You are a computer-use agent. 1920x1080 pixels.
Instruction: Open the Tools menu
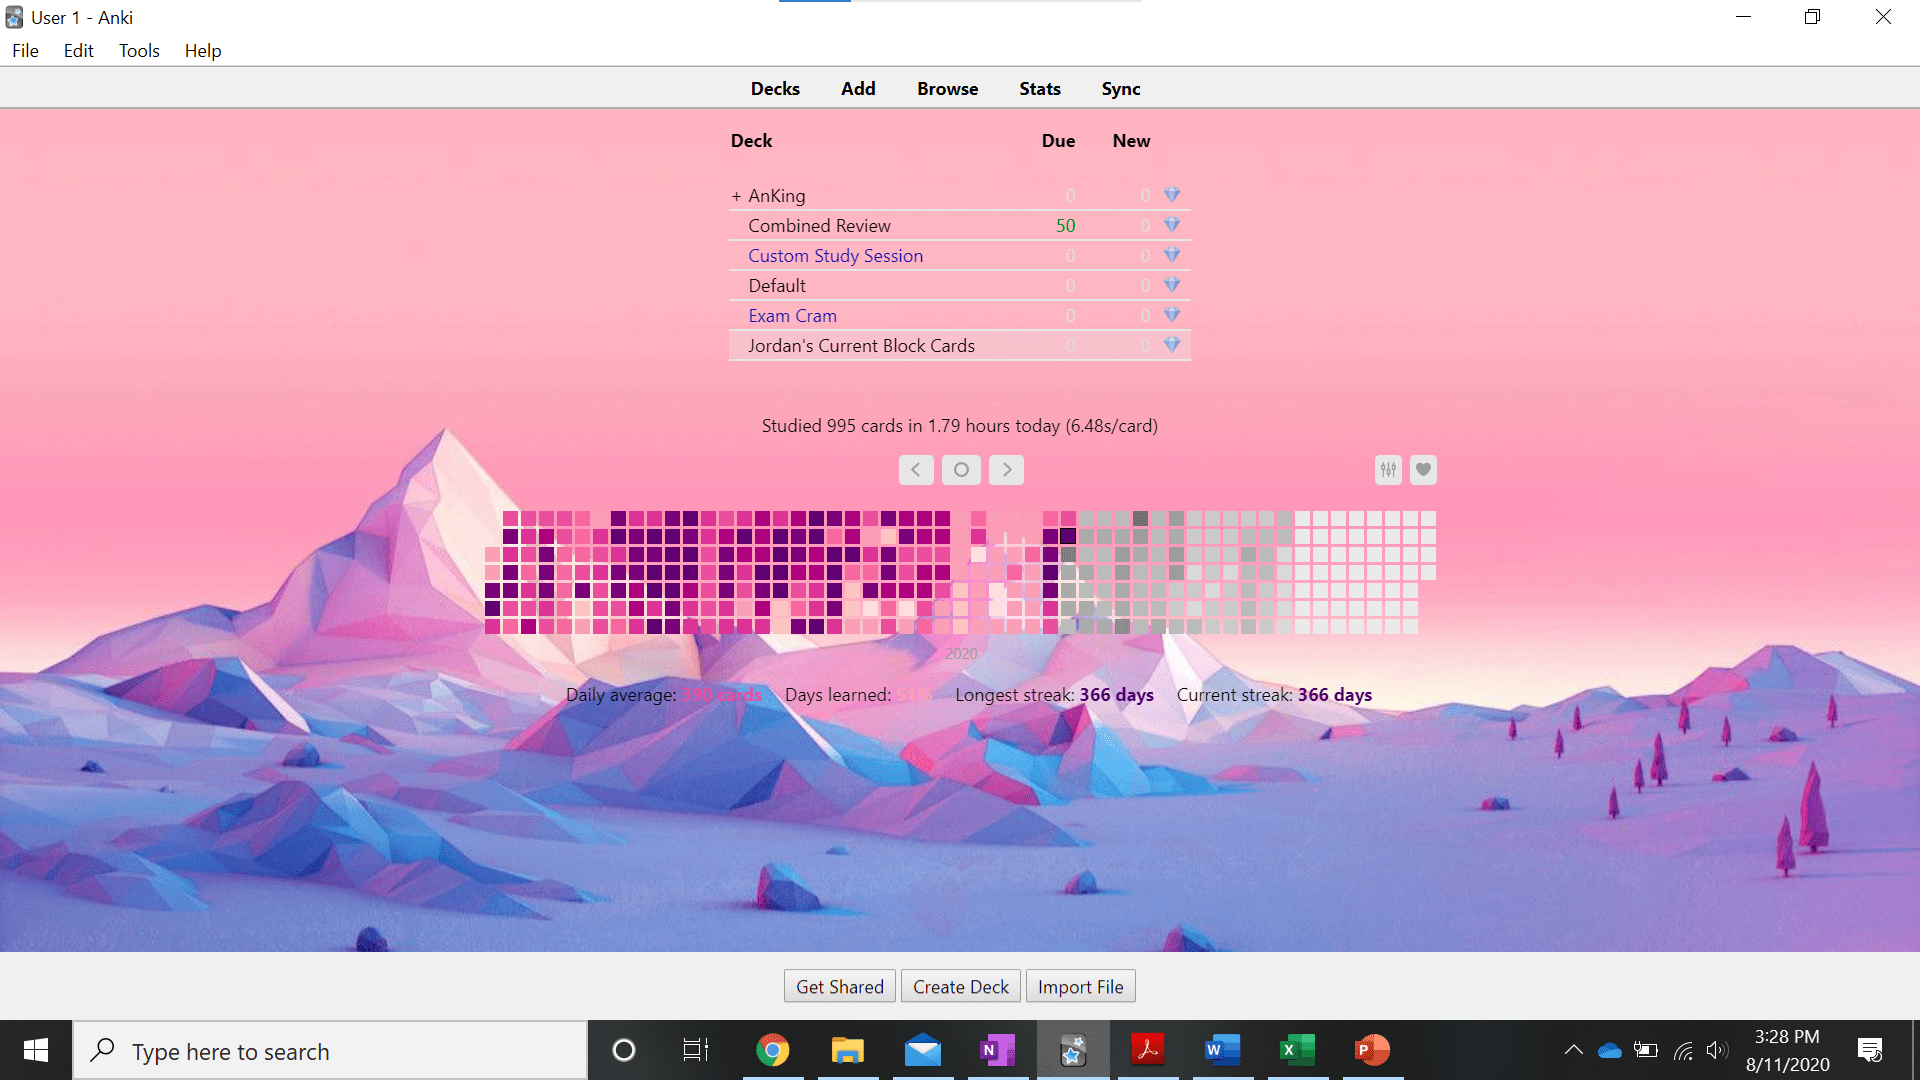coord(139,51)
